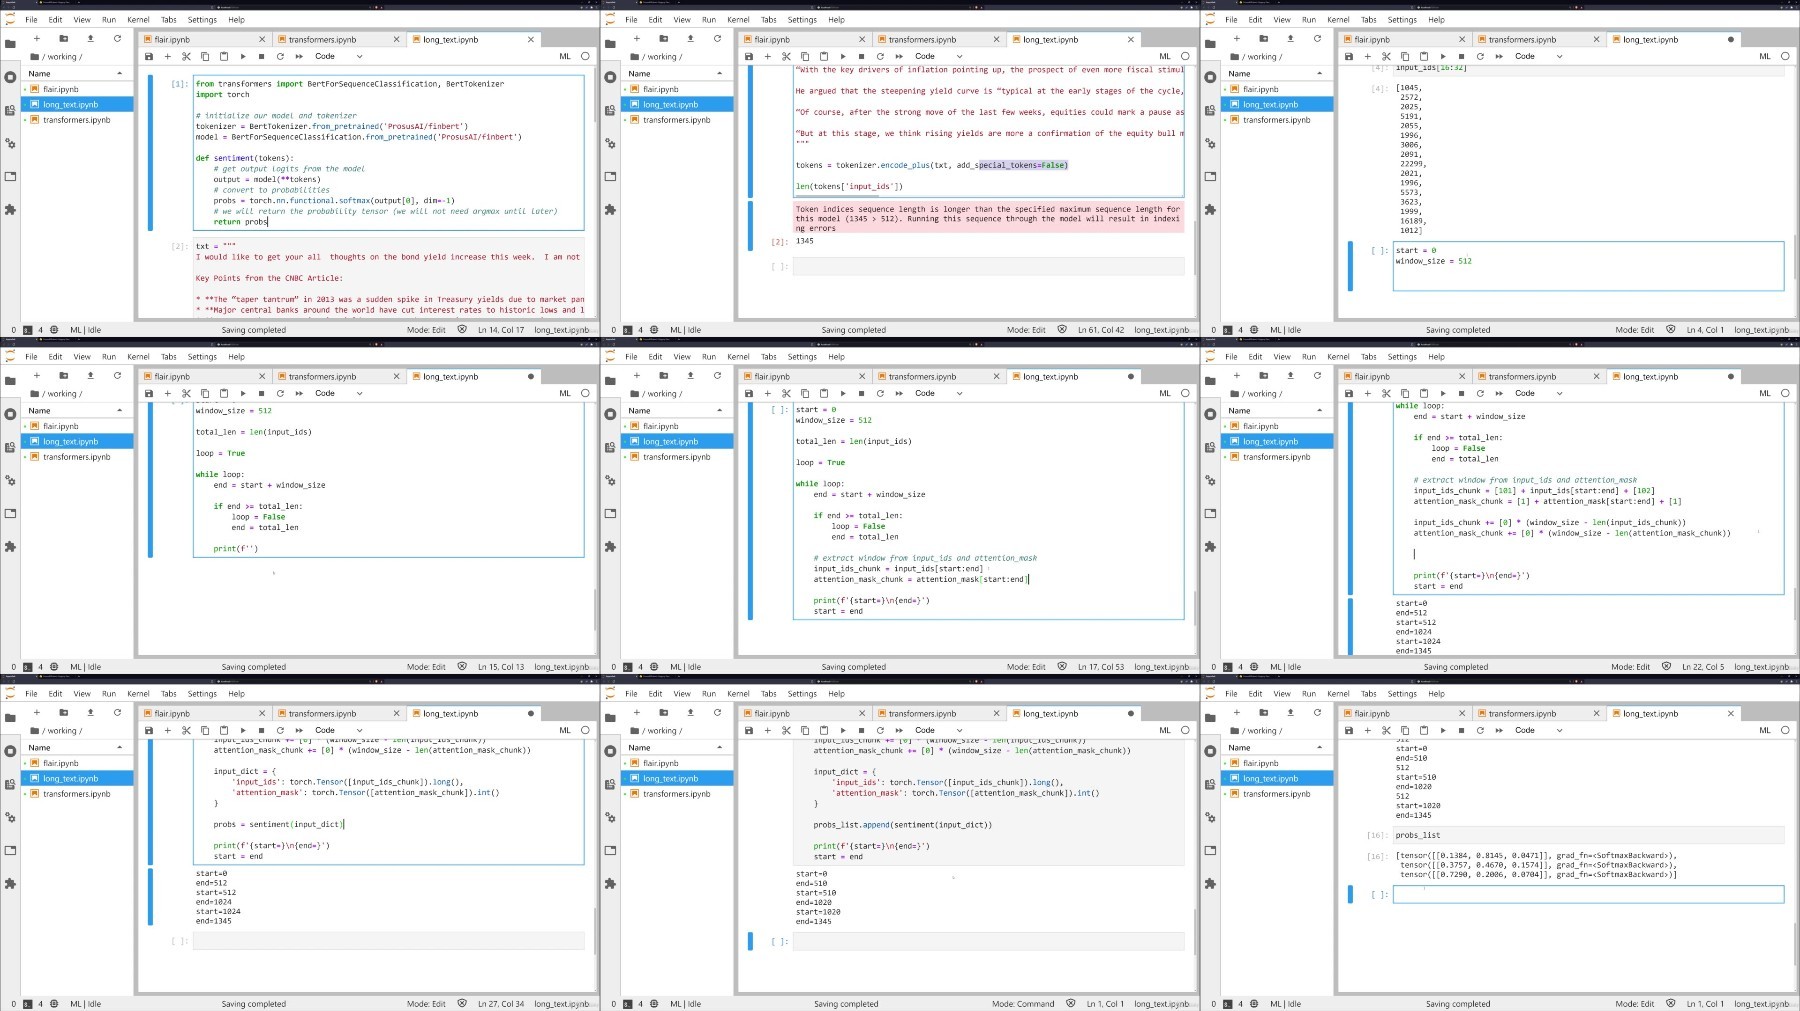
Task: Open cell type dropdown in bottom-right panel
Action: point(1538,730)
